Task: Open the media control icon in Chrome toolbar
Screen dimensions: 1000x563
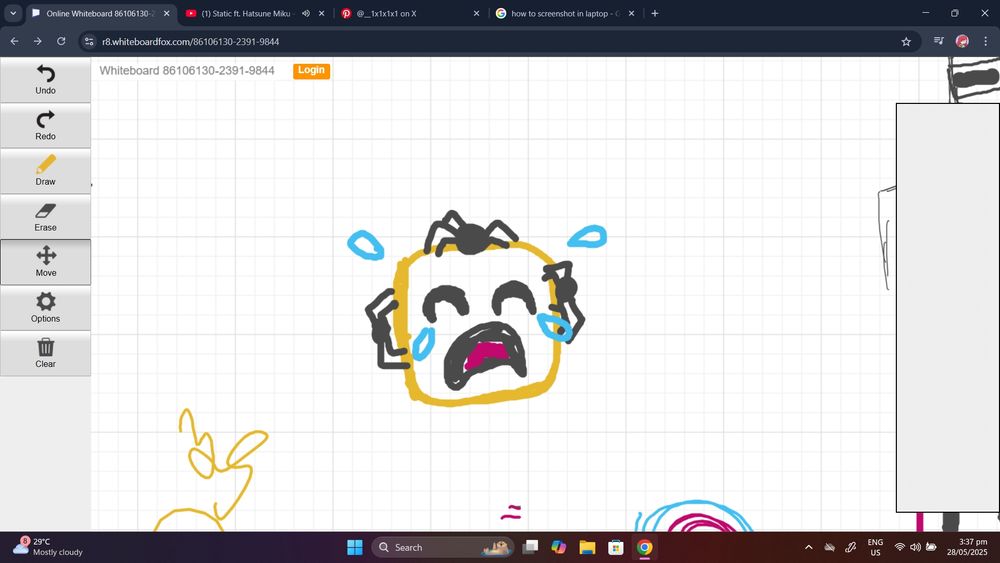Action: 939,41
